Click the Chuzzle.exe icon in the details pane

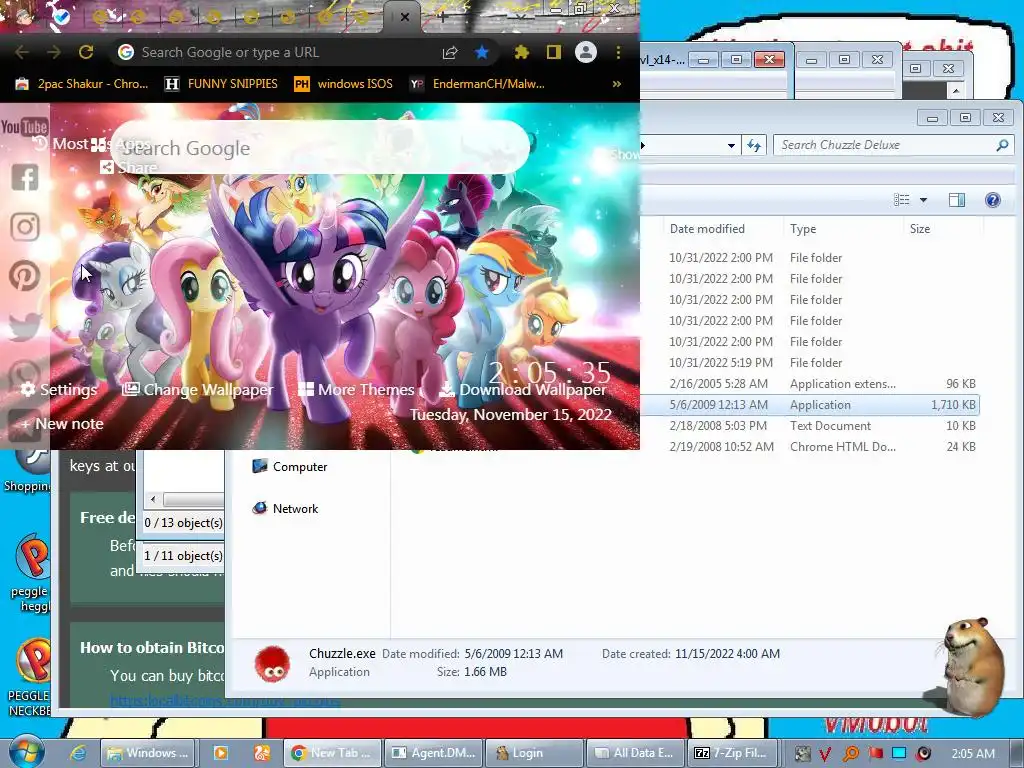coord(272,664)
